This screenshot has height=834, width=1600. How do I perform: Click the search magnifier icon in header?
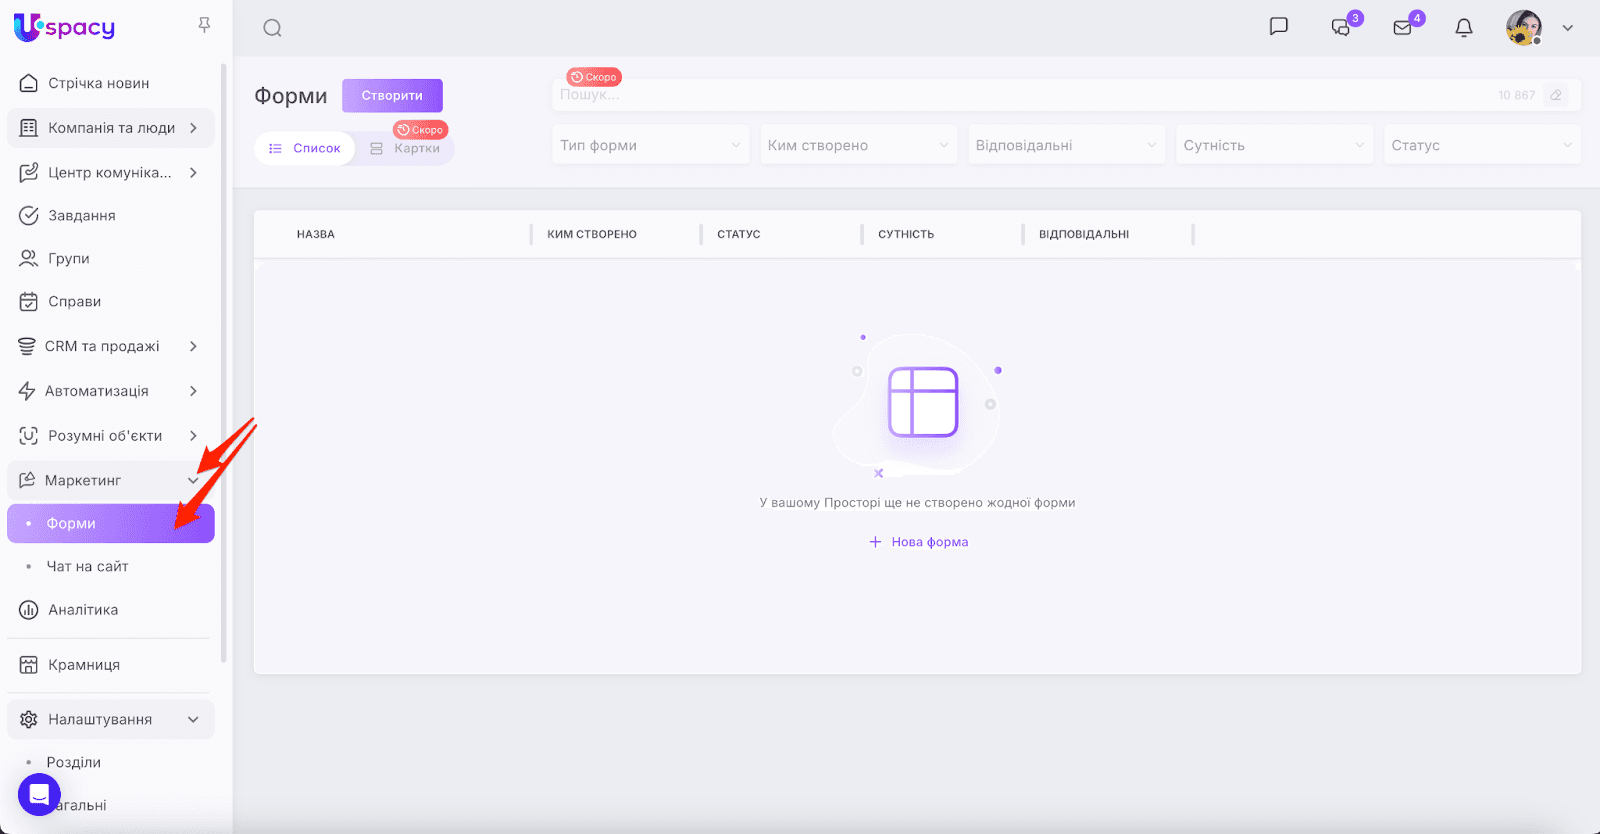272,28
